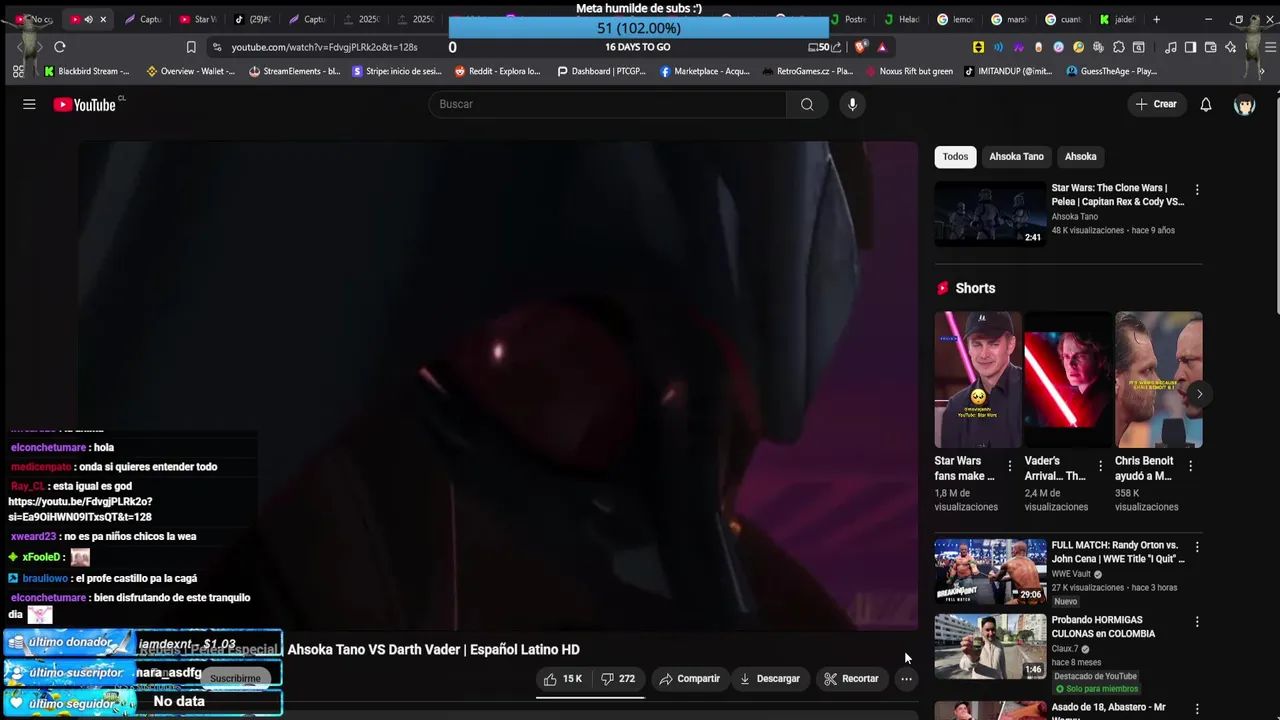This screenshot has height=720, width=1280.
Task: Open the Stripe inicio de sesión bookmark
Action: [397, 71]
